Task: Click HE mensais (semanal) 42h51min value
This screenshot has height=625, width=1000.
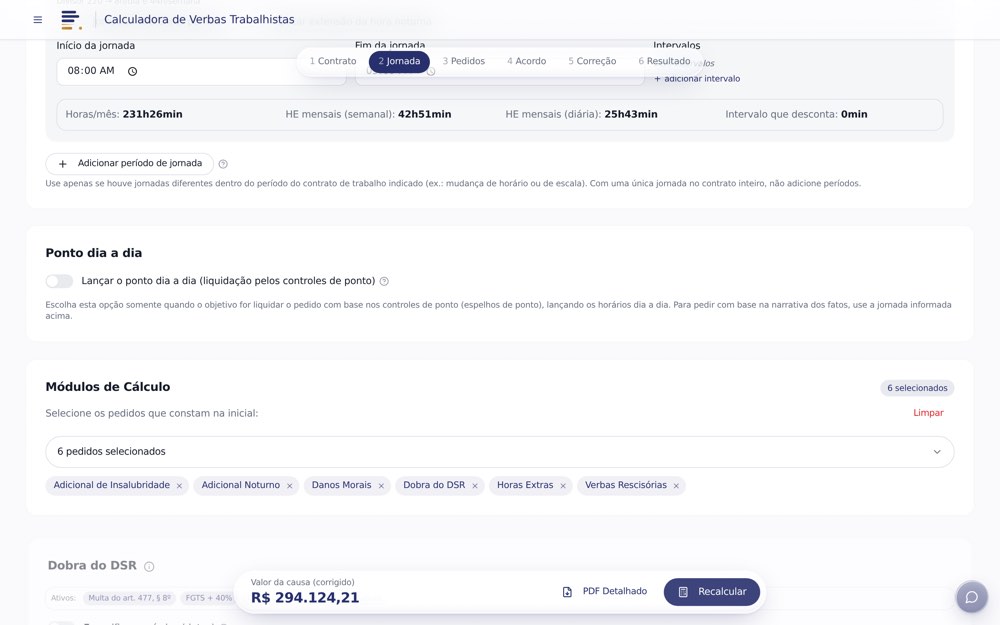Action: (x=425, y=115)
